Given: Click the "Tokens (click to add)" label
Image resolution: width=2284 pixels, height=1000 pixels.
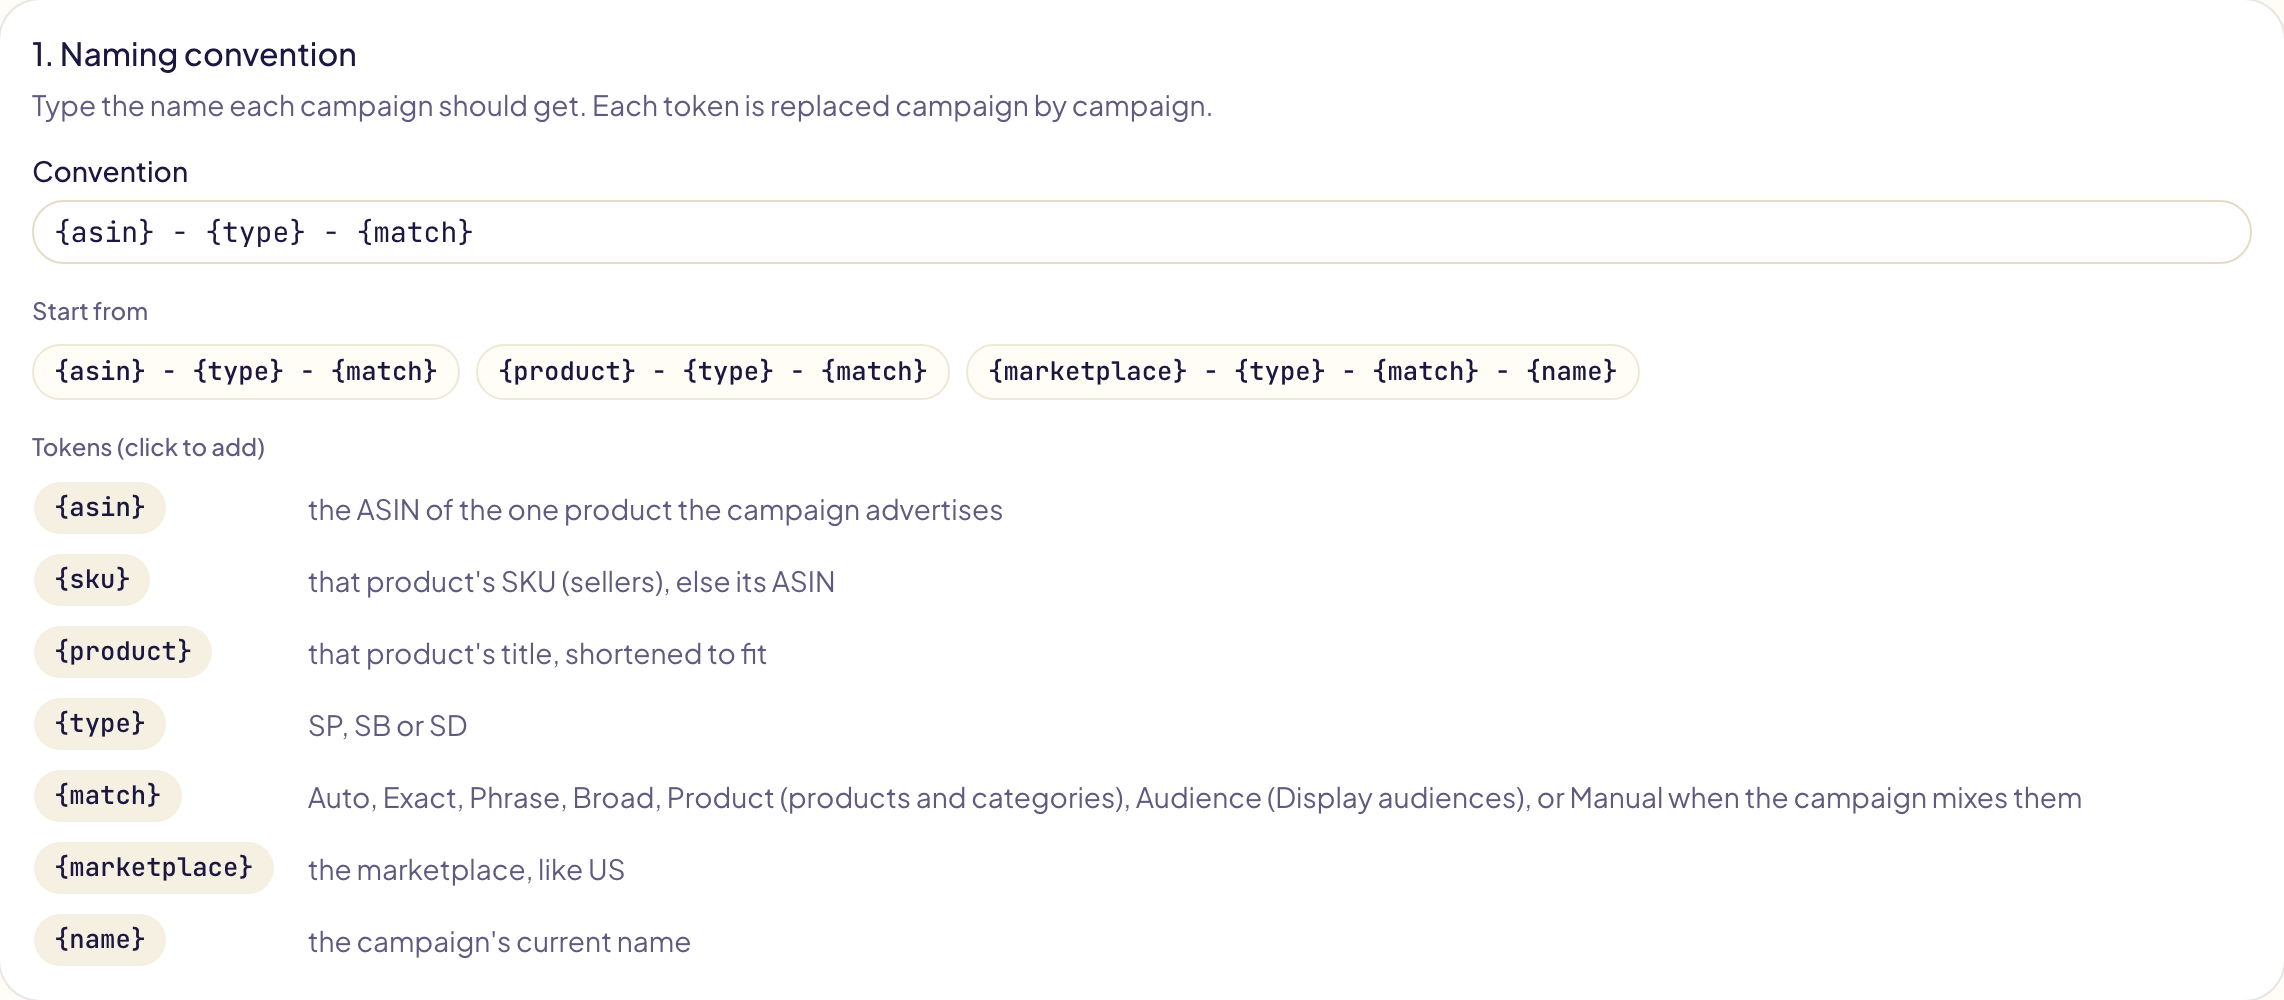Looking at the screenshot, I should 148,447.
